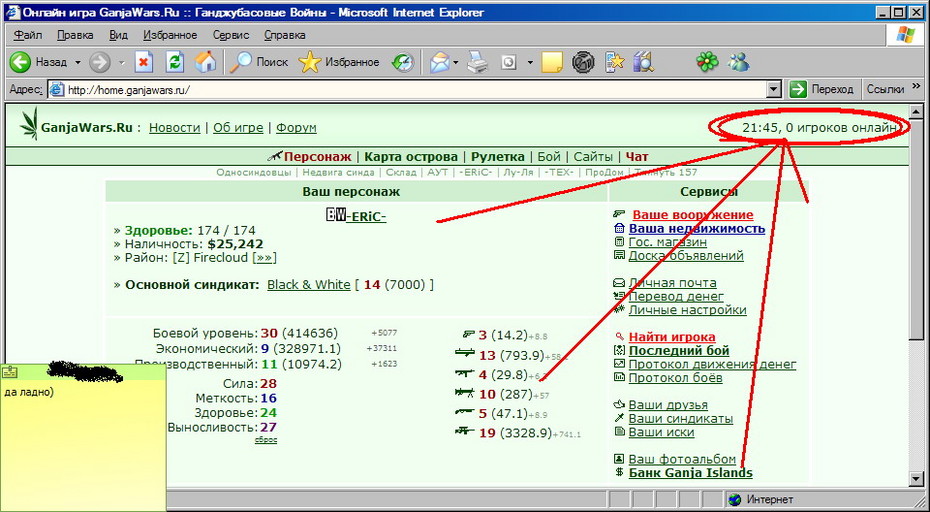
Task: Open dropdown arrow next to Forward button
Action: click(122, 62)
